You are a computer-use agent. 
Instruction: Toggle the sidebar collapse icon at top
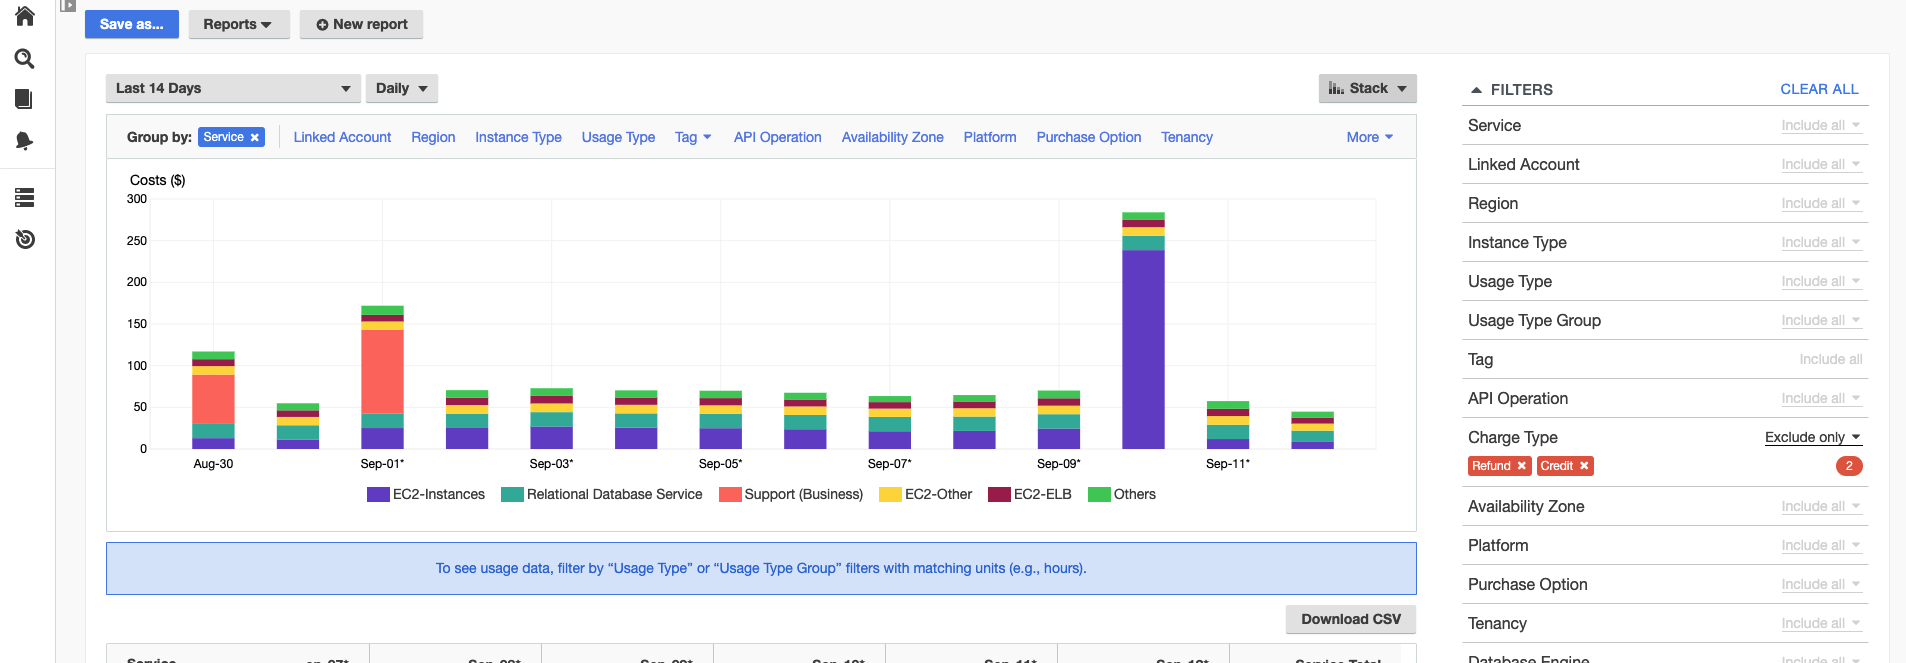pos(68,5)
